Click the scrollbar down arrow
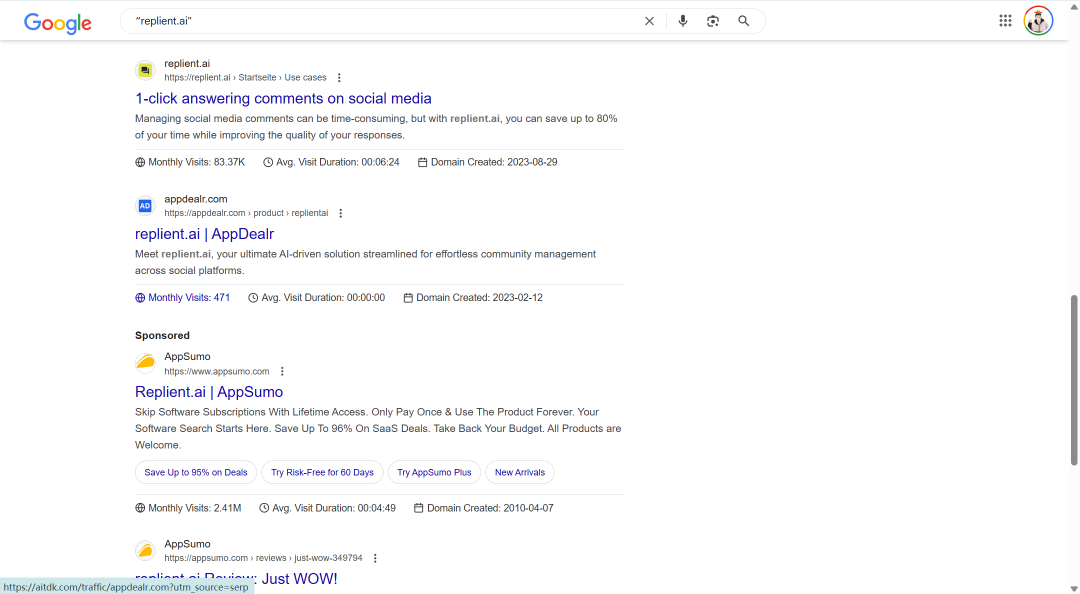1080x594 pixels. 1073,588
